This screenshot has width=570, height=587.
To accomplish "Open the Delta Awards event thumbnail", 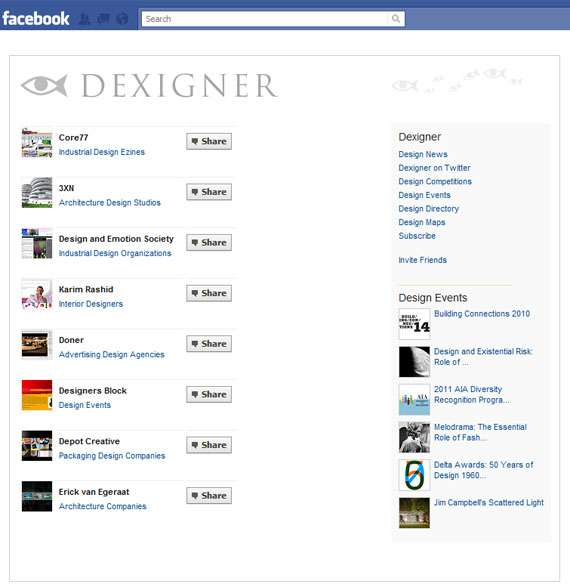I will click(414, 475).
